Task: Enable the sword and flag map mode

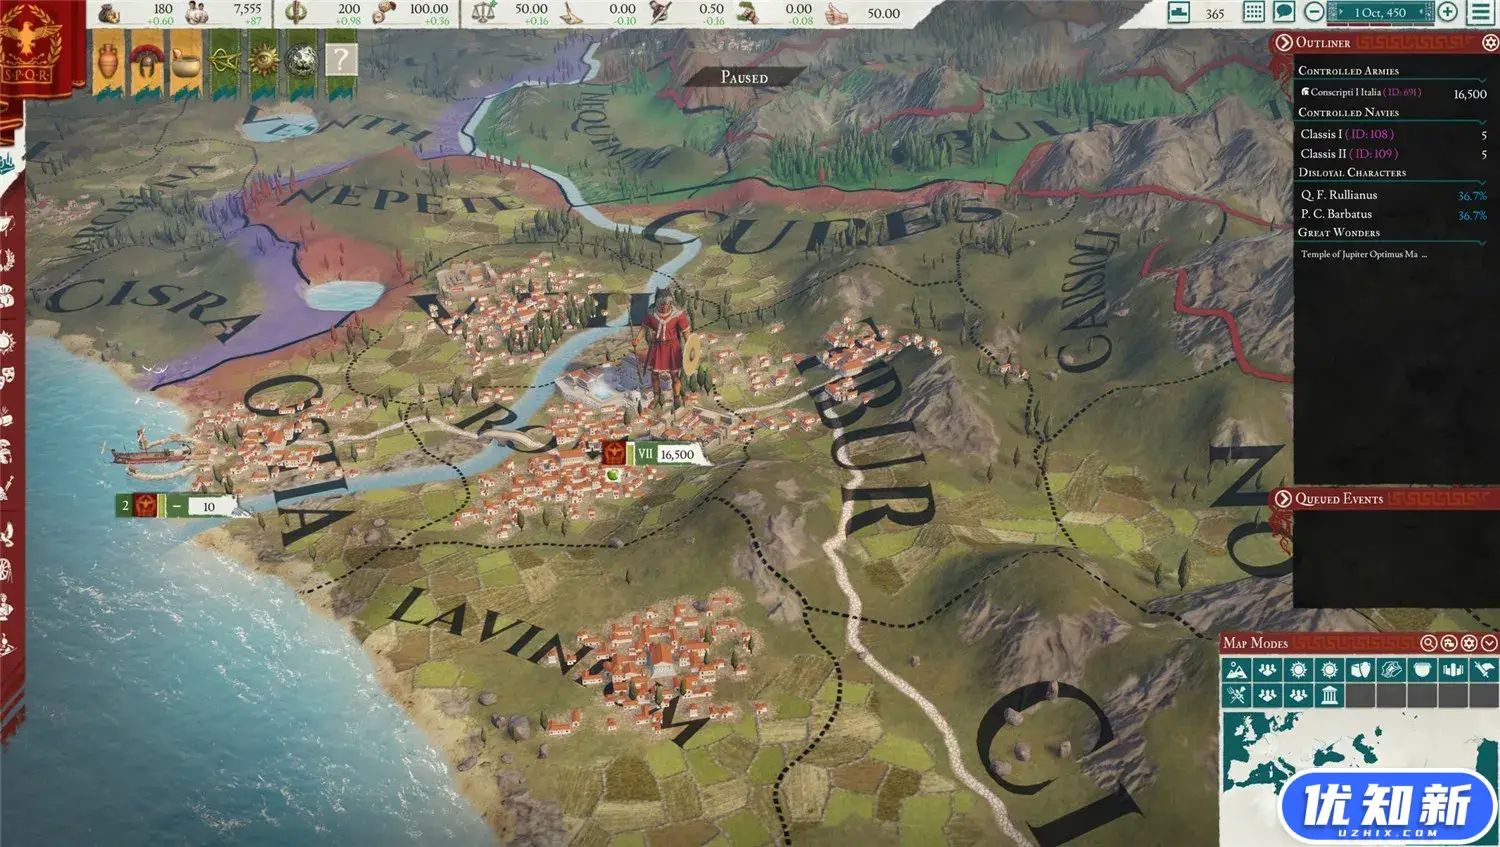Action: coord(1484,670)
